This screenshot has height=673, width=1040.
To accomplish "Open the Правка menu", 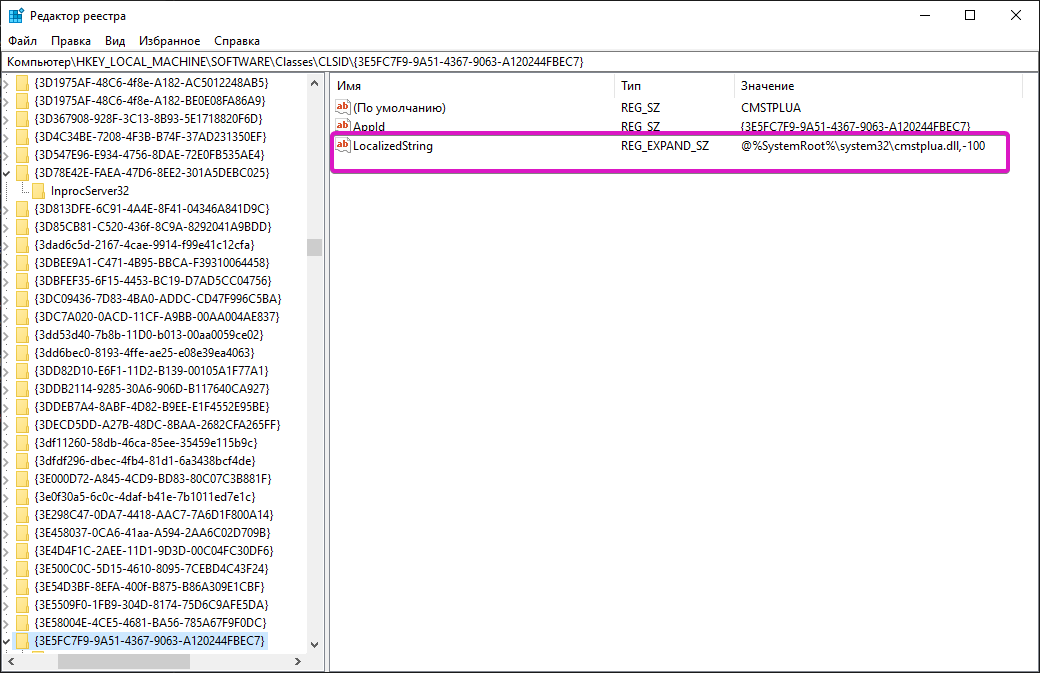I will click(70, 41).
